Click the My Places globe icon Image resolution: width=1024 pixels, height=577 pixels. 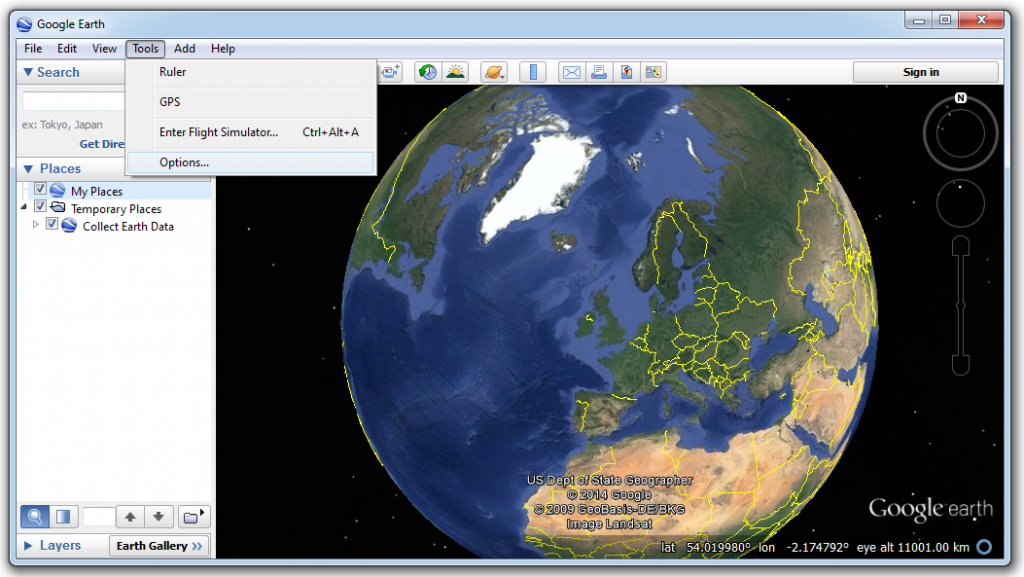pyautogui.click(x=57, y=191)
